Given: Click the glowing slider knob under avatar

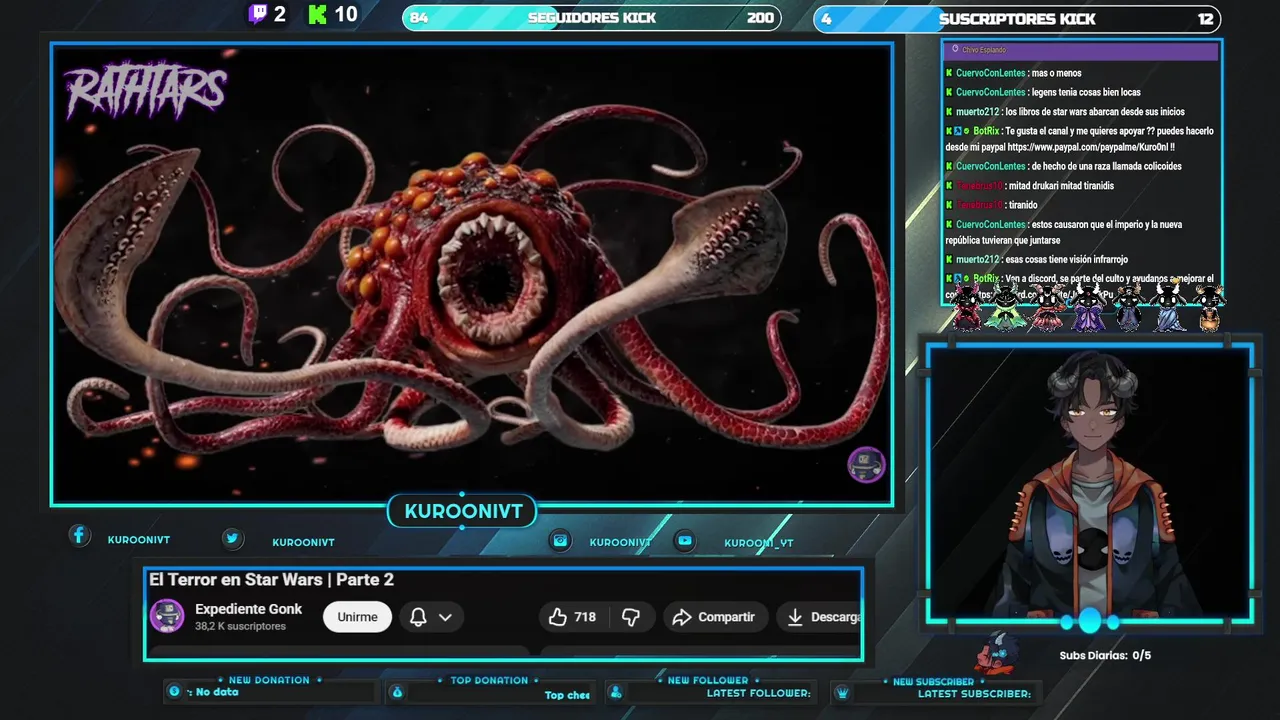Looking at the screenshot, I should pyautogui.click(x=1089, y=621).
